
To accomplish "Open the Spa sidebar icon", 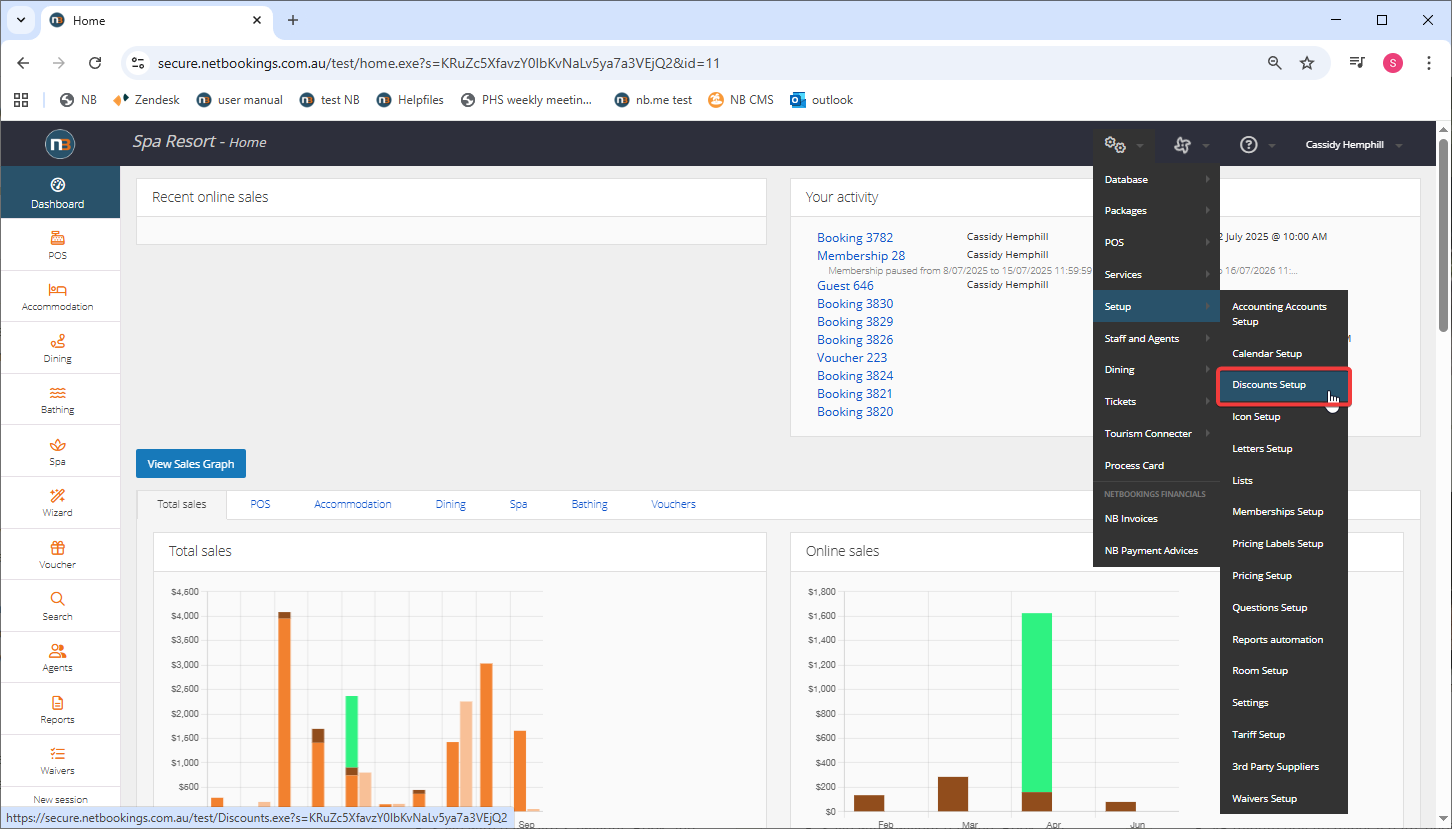I will [58, 451].
